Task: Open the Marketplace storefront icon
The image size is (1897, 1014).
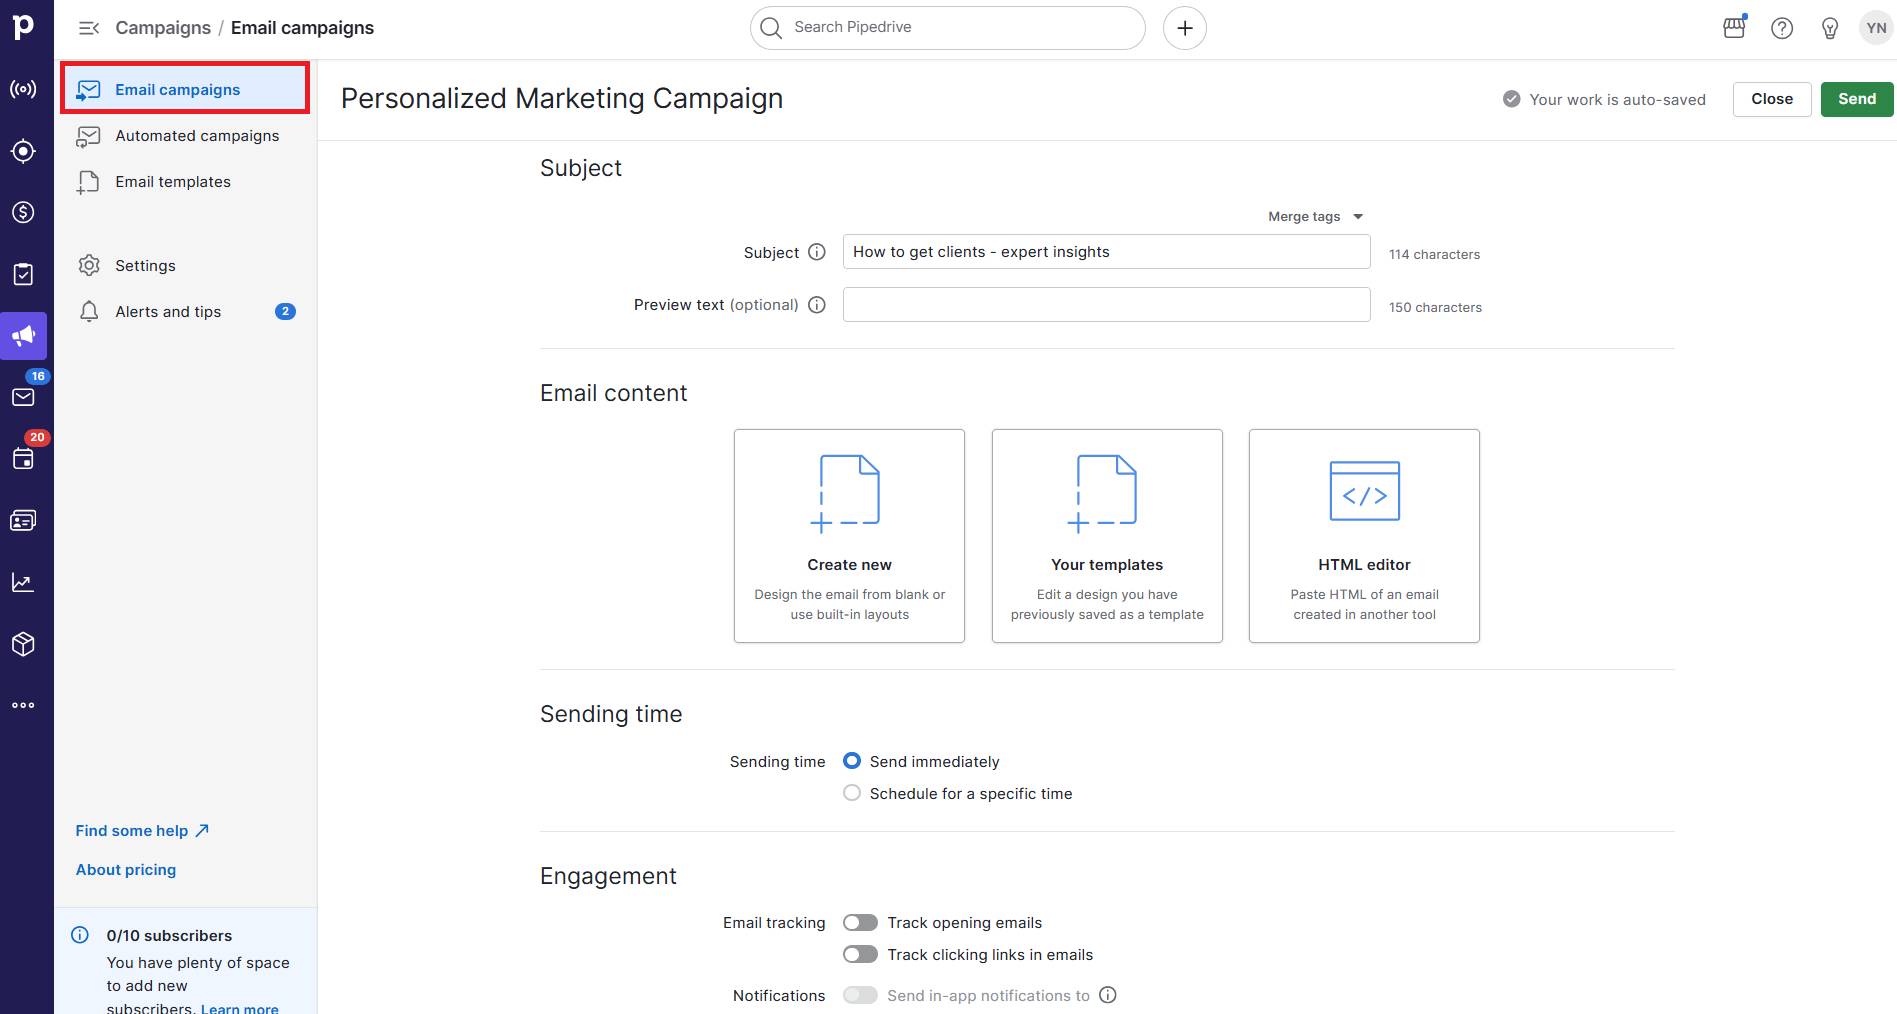Action: pos(1733,27)
